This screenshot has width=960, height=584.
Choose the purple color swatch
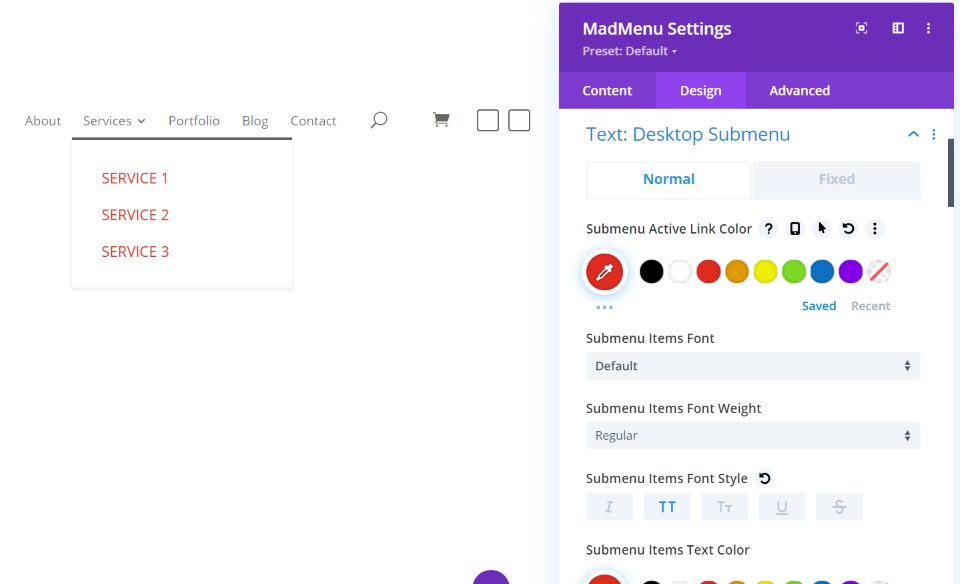(850, 272)
